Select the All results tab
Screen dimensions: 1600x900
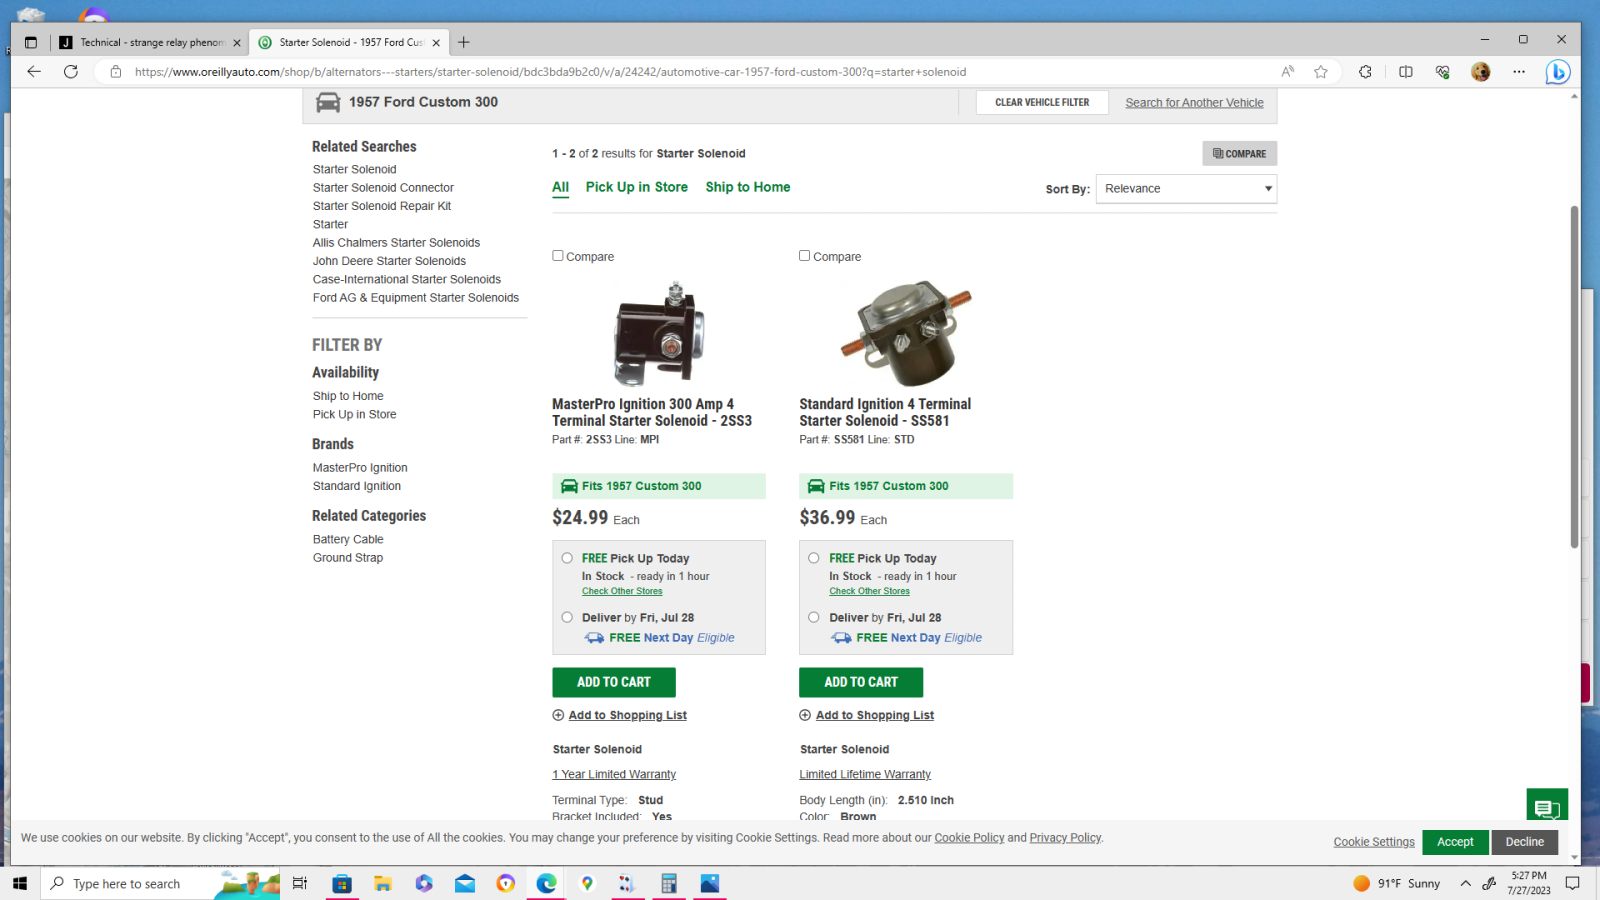pos(560,187)
